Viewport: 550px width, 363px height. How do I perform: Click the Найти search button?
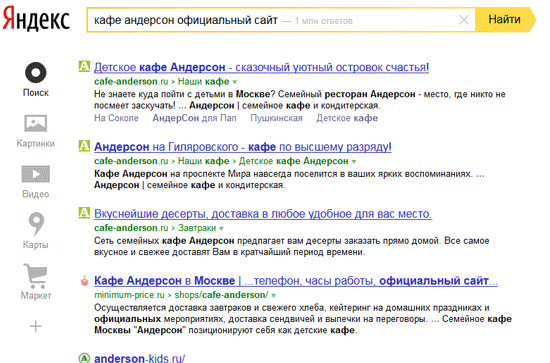click(505, 20)
